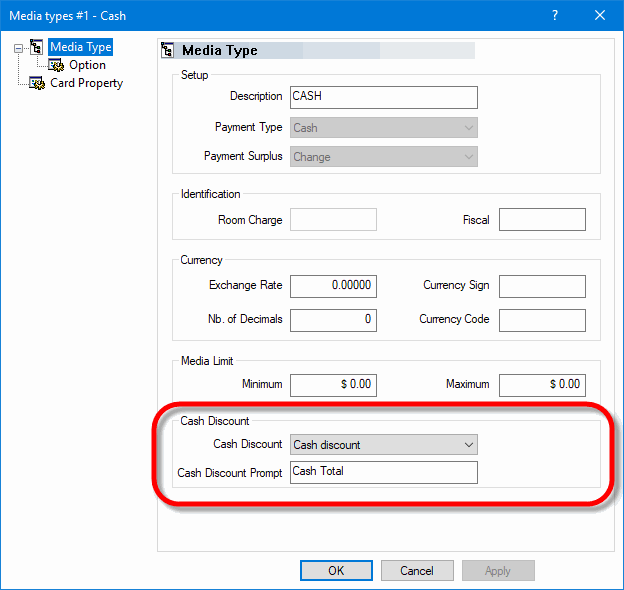Screen dimensions: 624x590
Task: Click the Exchange Rate field
Action: coord(333,285)
